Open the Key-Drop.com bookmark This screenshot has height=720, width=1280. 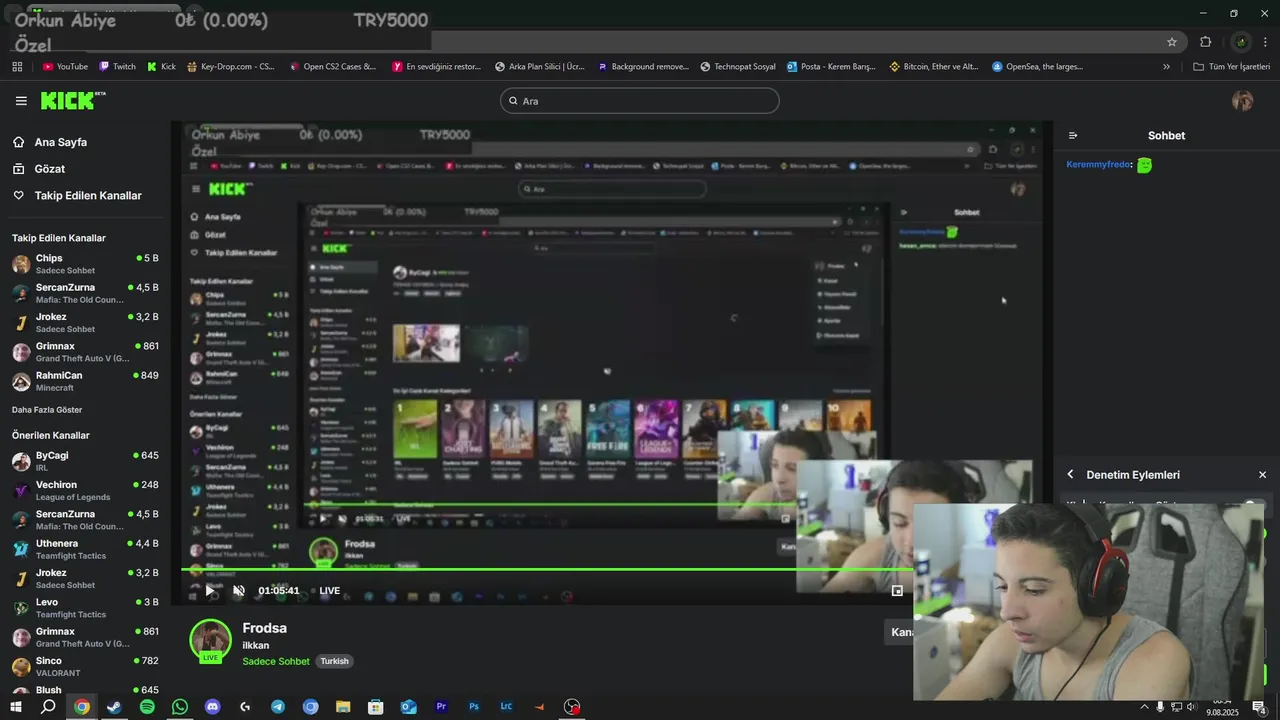(231, 67)
